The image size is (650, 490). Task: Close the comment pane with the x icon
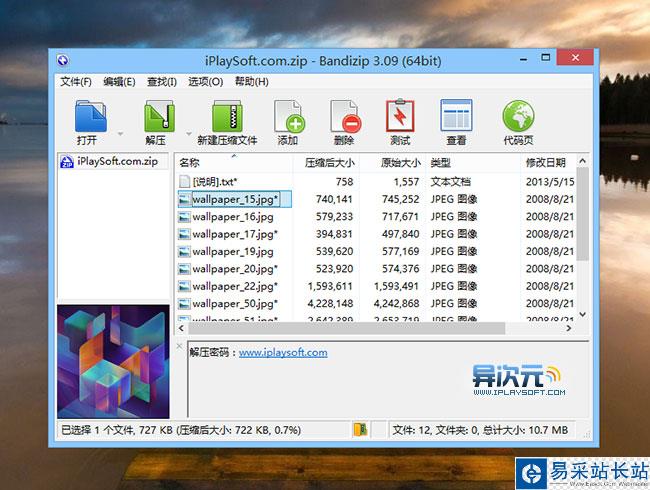[179, 346]
